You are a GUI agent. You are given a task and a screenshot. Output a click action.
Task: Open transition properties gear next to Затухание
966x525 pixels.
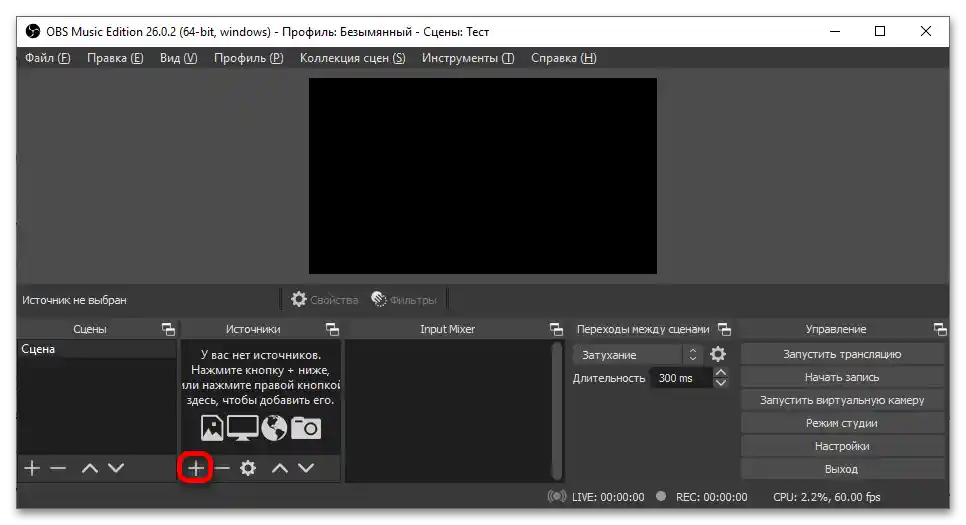[718, 354]
